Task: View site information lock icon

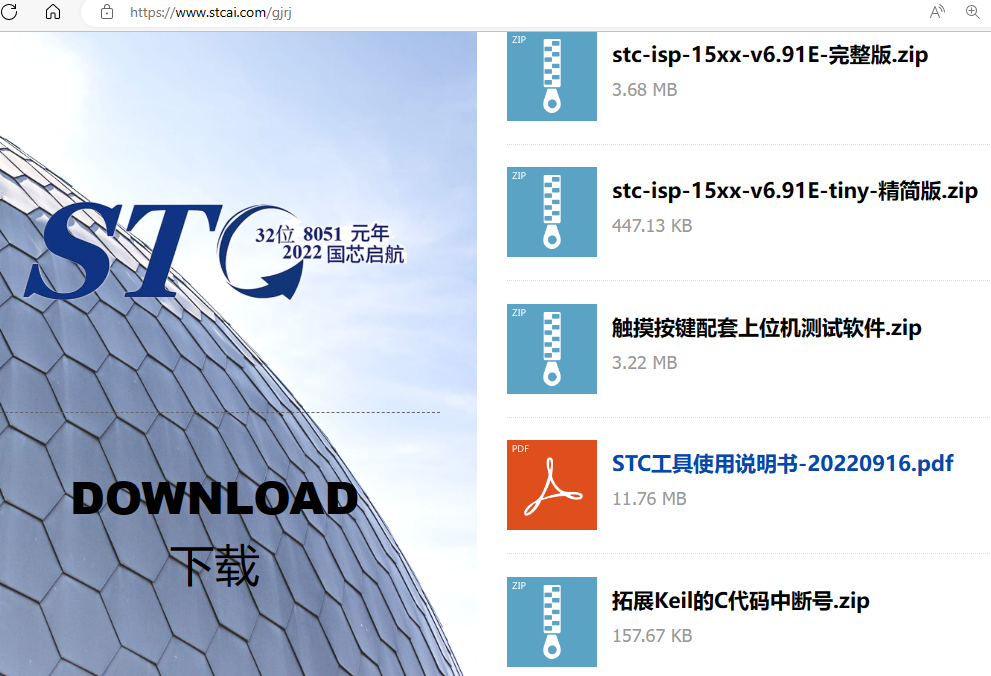Action: pos(107,12)
